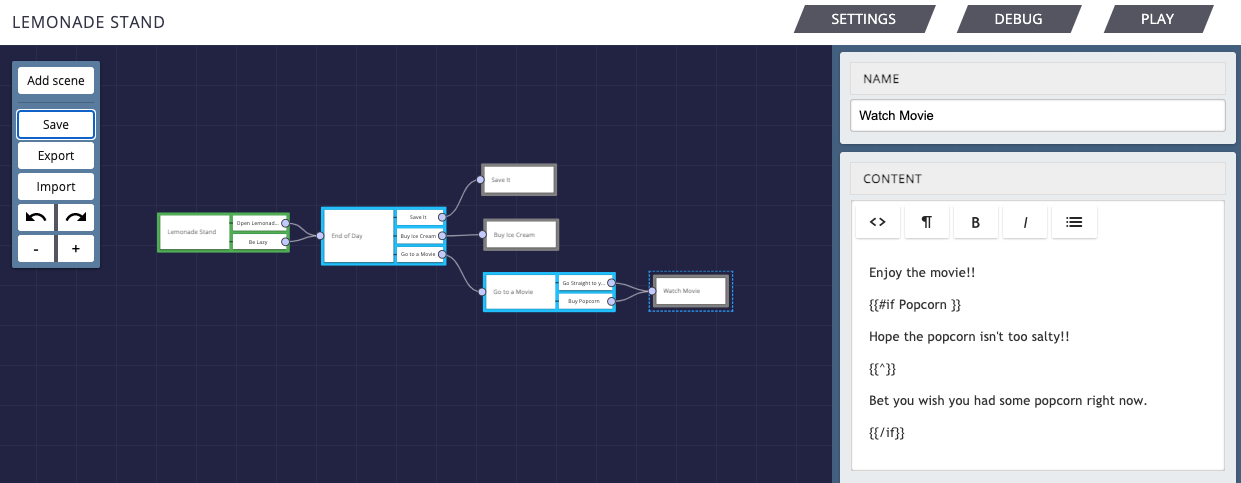
Task: Click input port of standalone Save It scene
Action: 481,180
